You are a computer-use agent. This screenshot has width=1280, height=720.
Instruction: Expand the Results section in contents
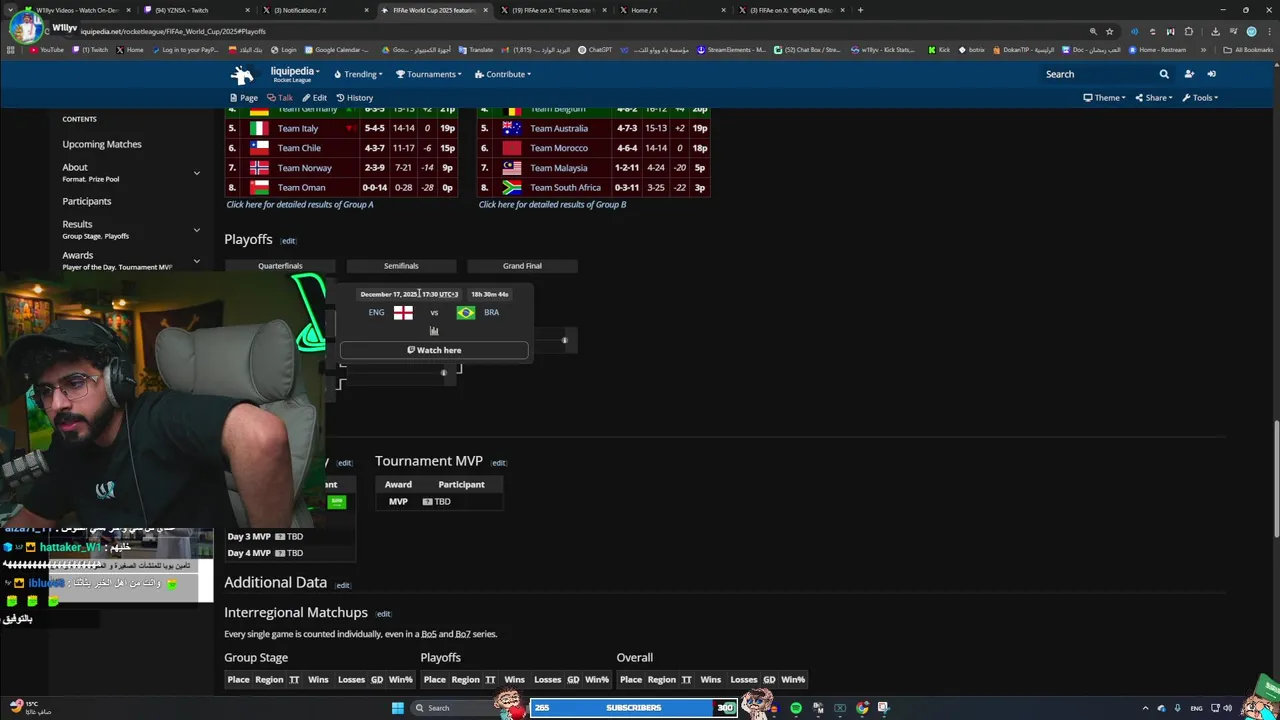pos(196,230)
